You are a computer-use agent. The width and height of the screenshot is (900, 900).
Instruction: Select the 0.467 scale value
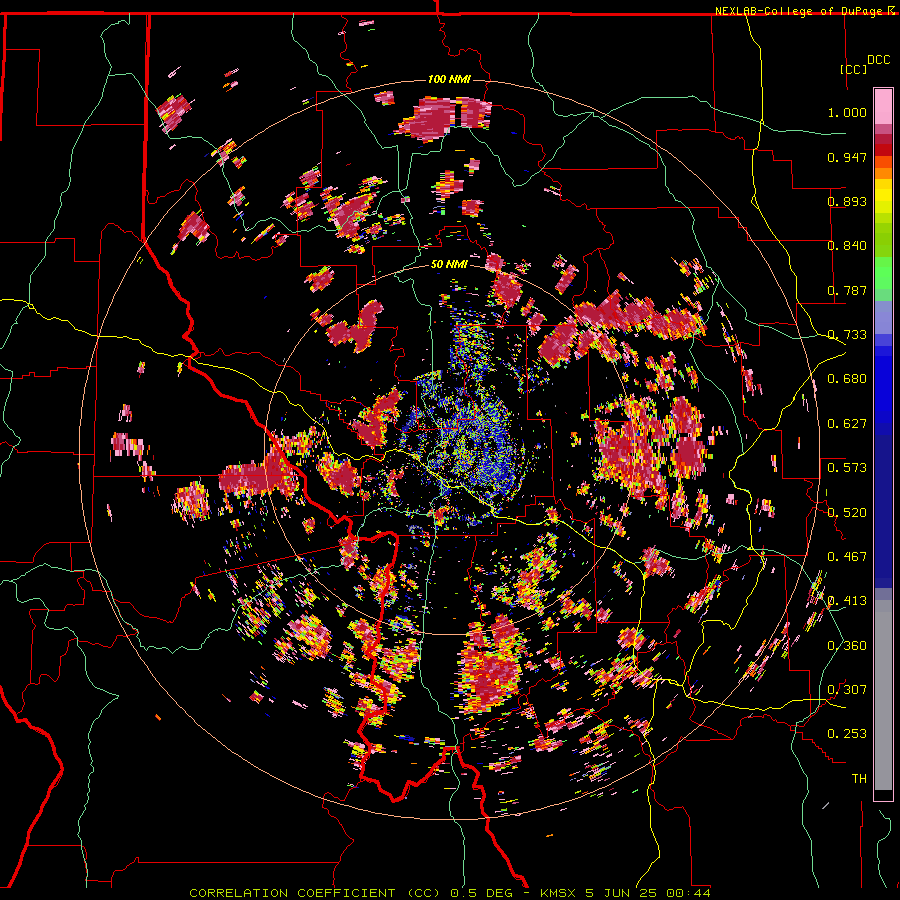click(847, 557)
